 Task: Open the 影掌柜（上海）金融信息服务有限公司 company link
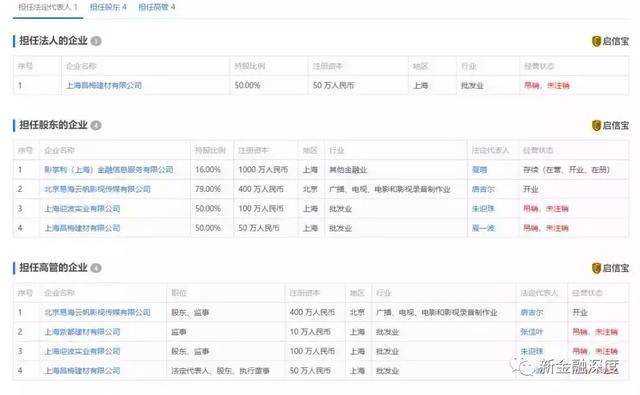point(109,170)
